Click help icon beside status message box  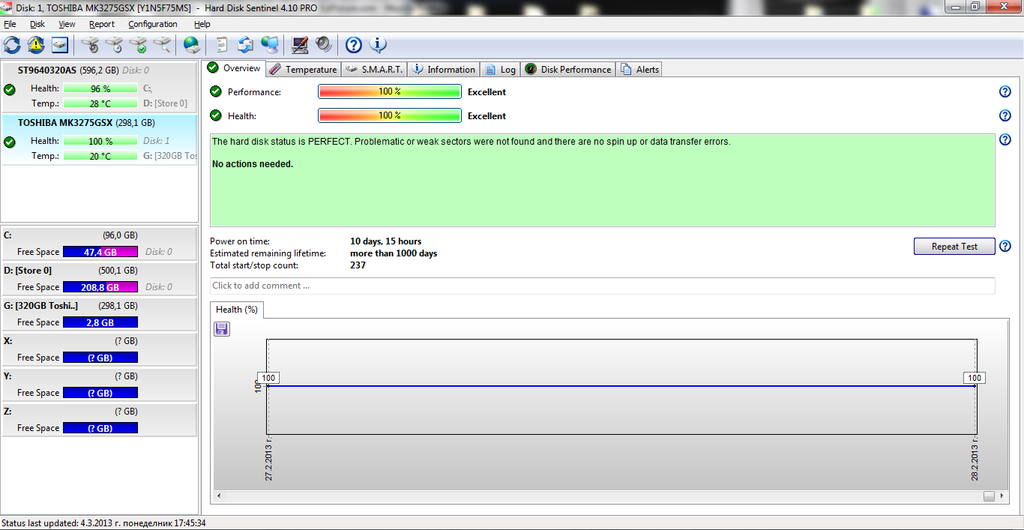tap(1005, 140)
